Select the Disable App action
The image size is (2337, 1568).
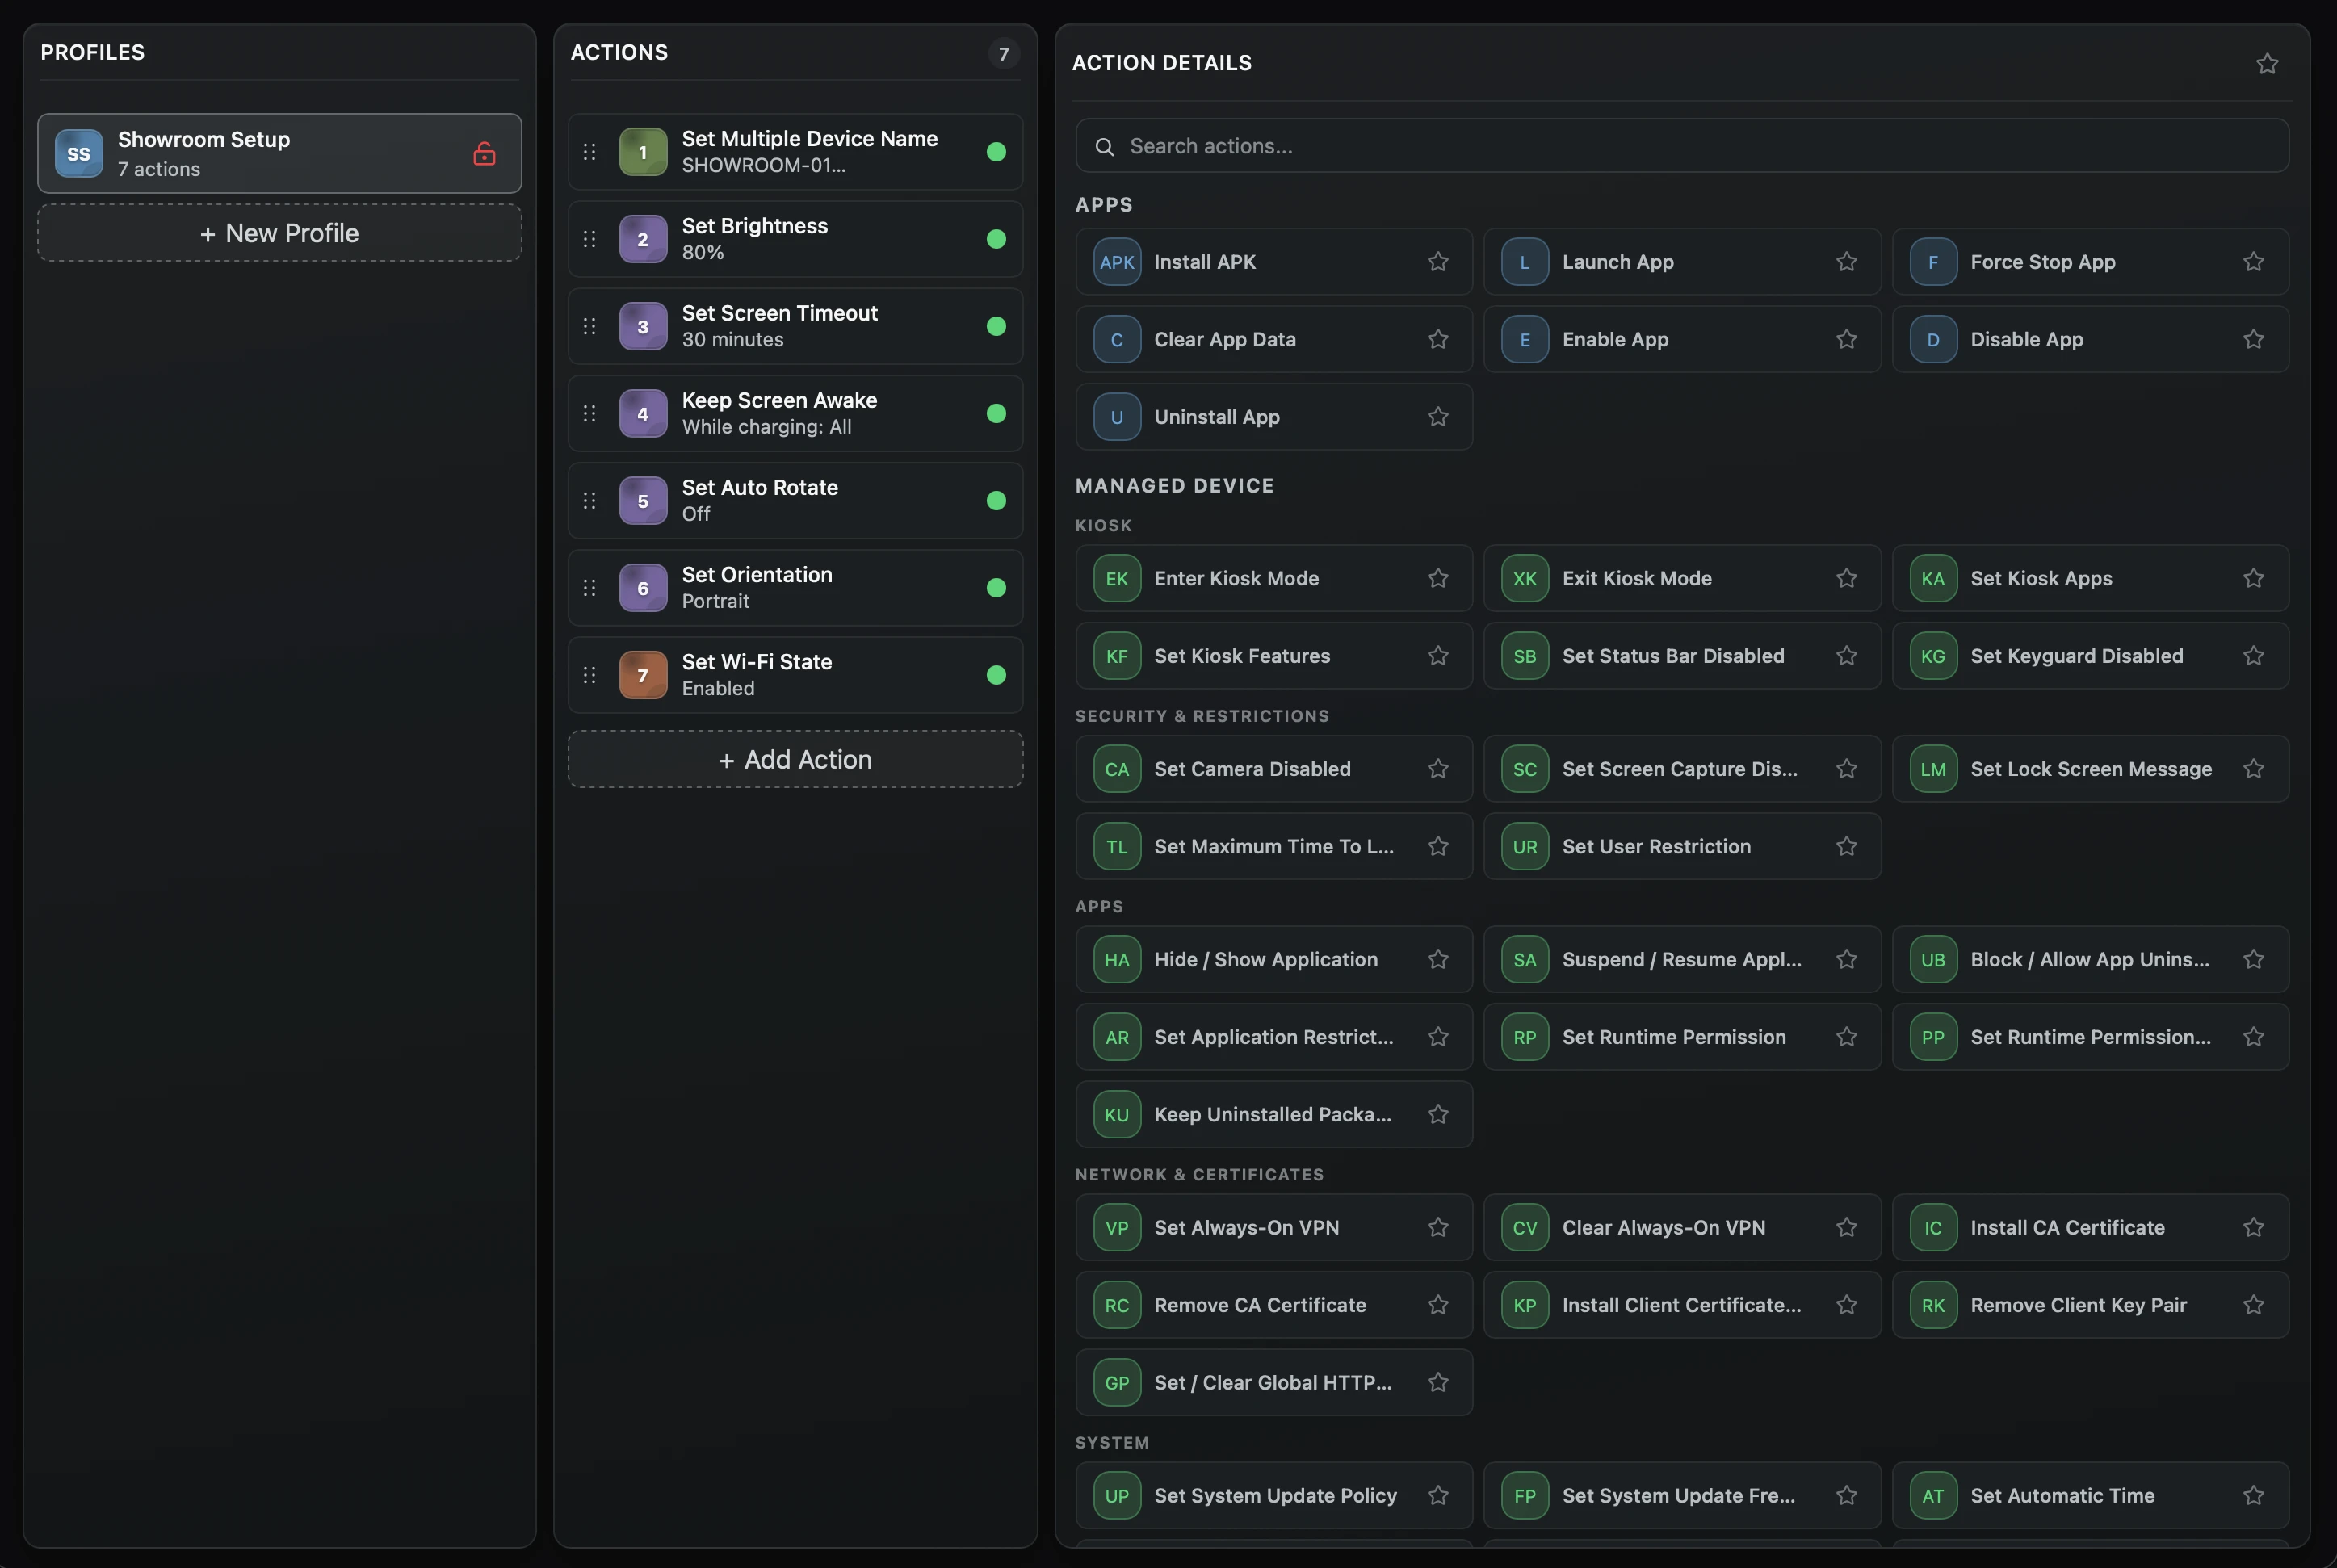pyautogui.click(x=2089, y=339)
